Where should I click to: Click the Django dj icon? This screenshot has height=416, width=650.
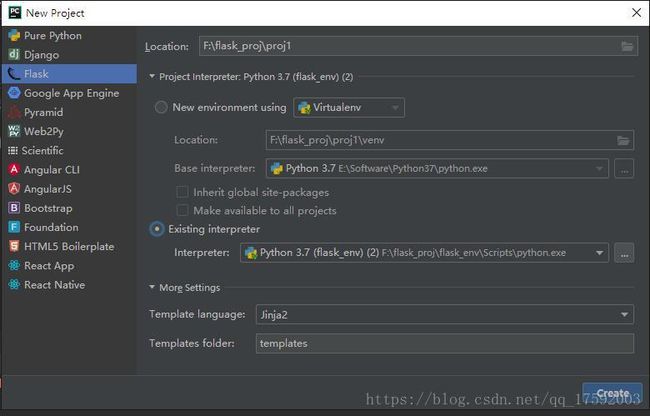click(x=14, y=54)
